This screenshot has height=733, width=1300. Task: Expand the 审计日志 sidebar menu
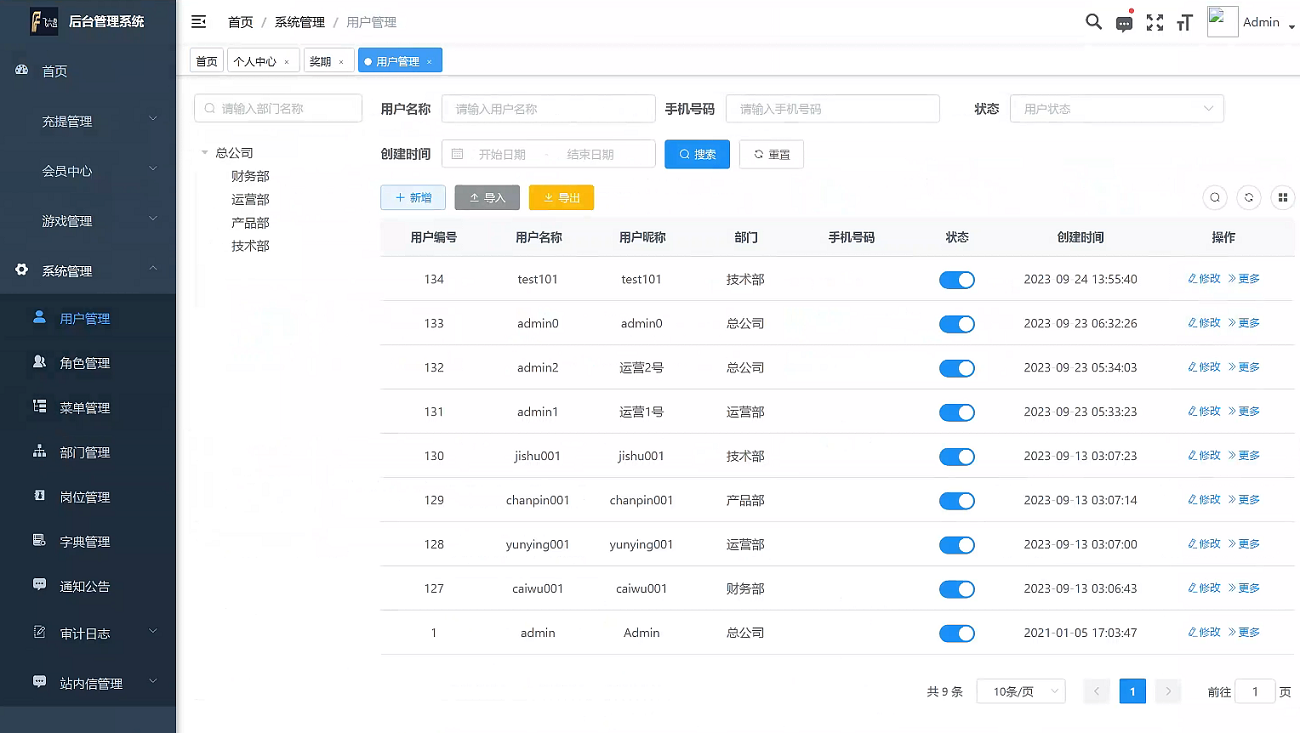(87, 633)
